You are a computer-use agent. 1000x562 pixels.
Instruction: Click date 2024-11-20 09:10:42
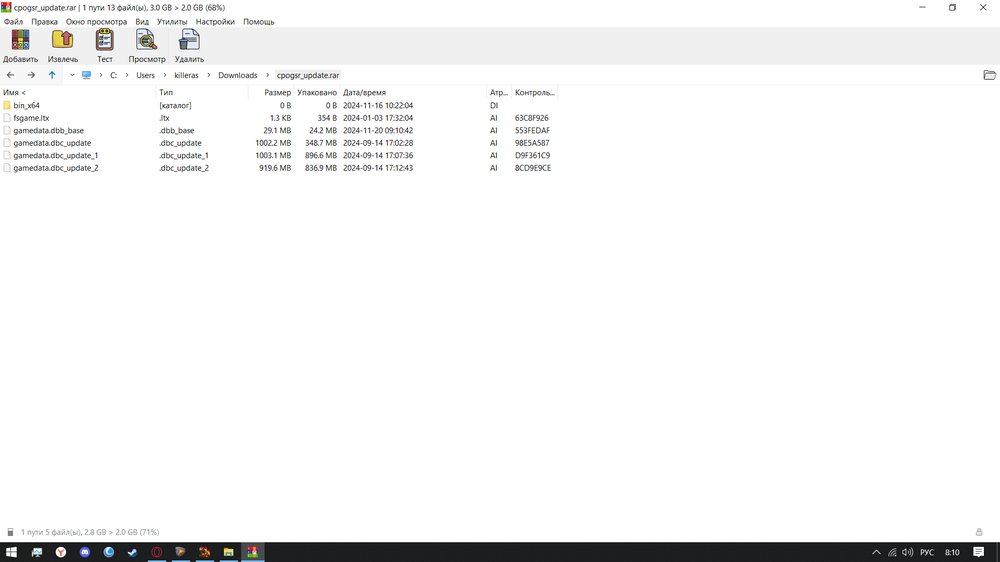point(378,131)
